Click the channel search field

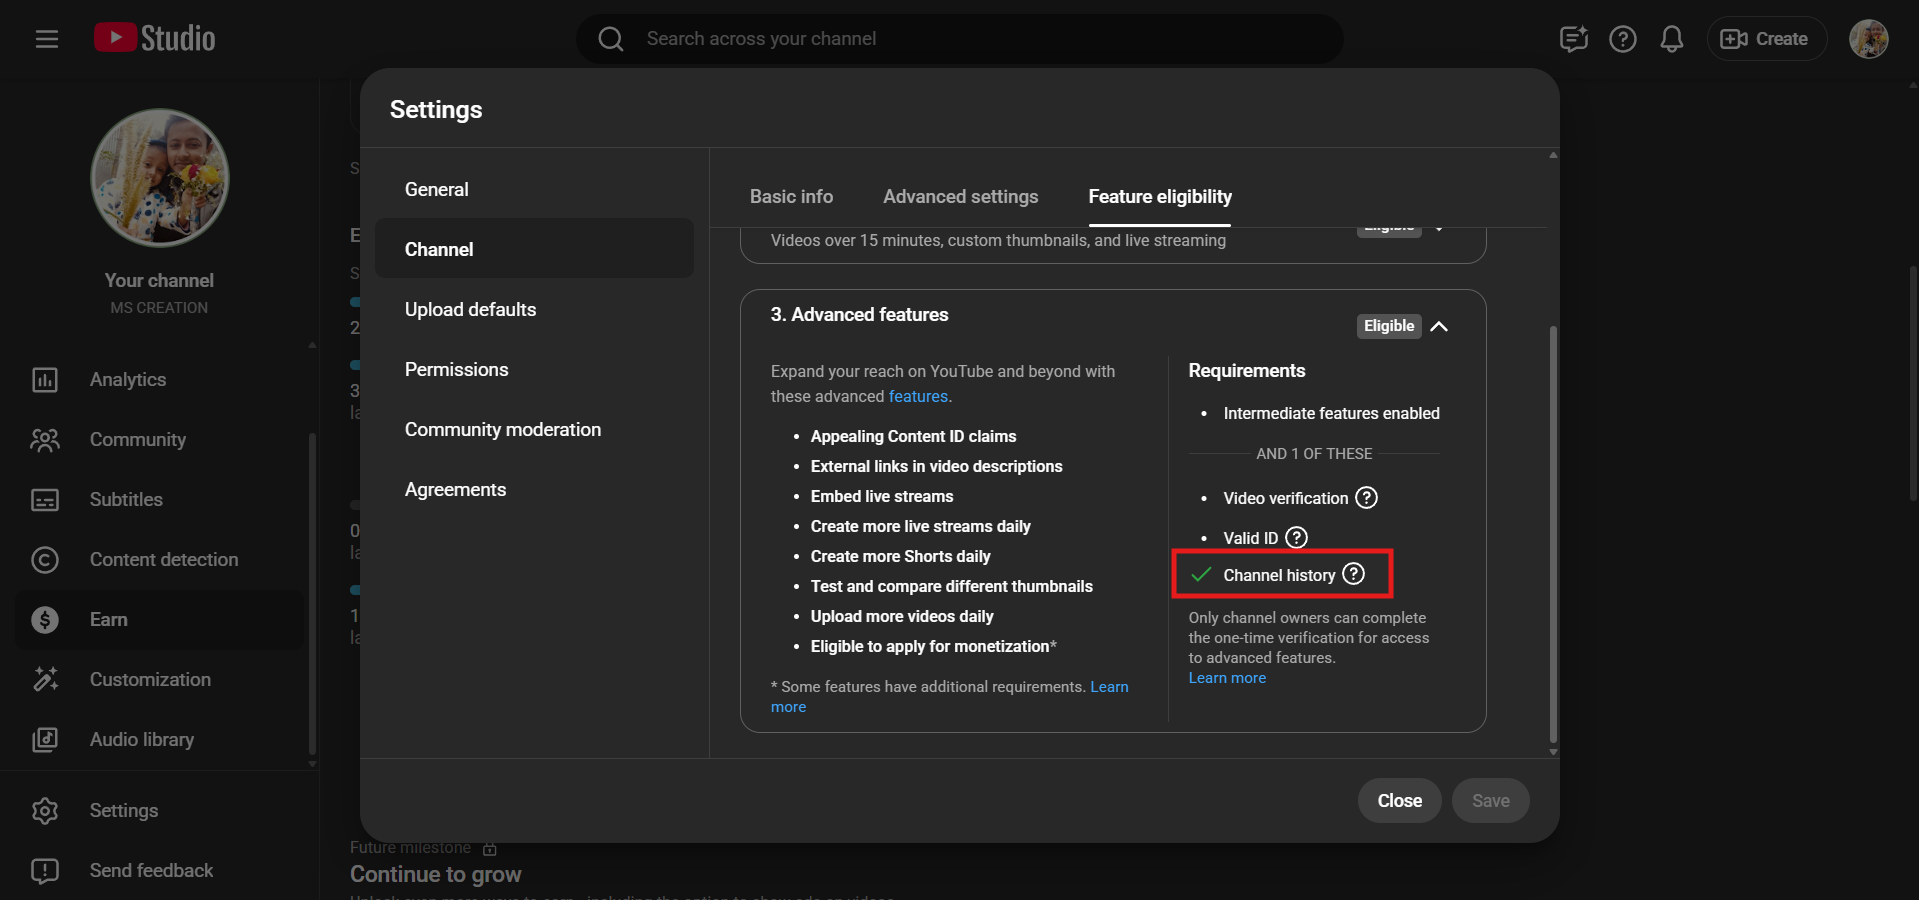click(960, 39)
